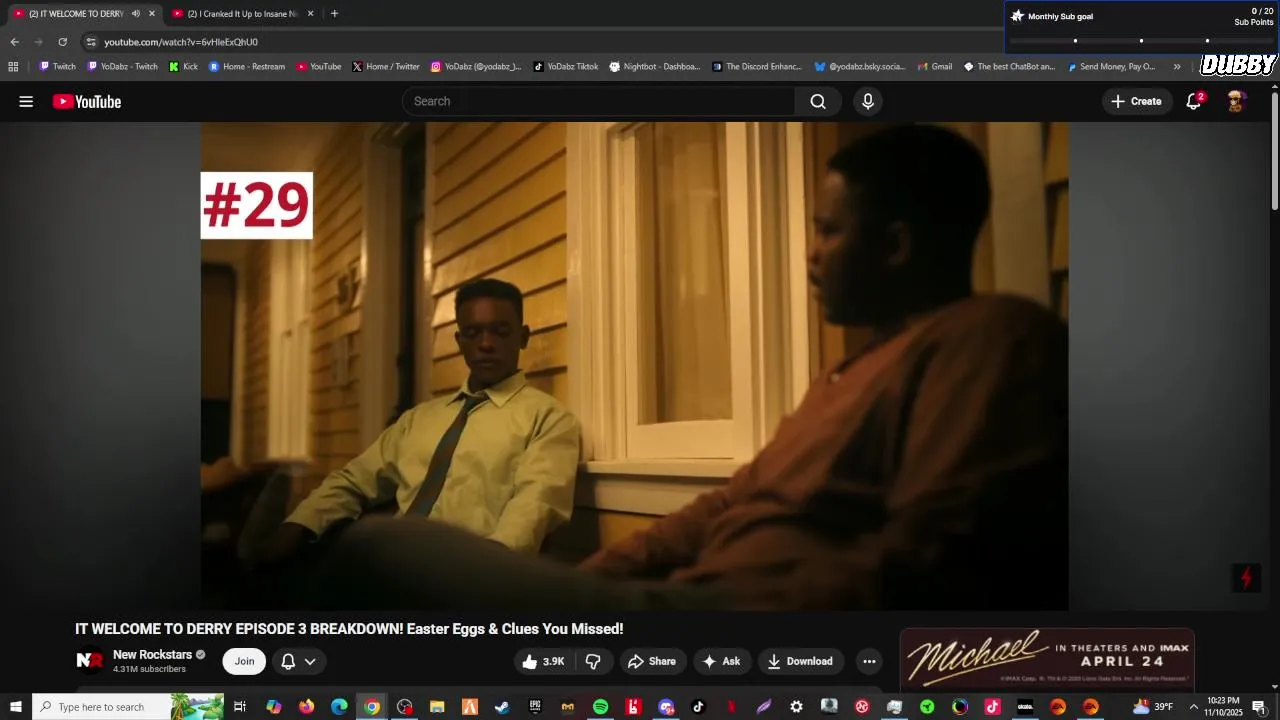Click the Monthly Sub goal progress bar
Image resolution: width=1280 pixels, height=720 pixels.
pyautogui.click(x=1141, y=41)
